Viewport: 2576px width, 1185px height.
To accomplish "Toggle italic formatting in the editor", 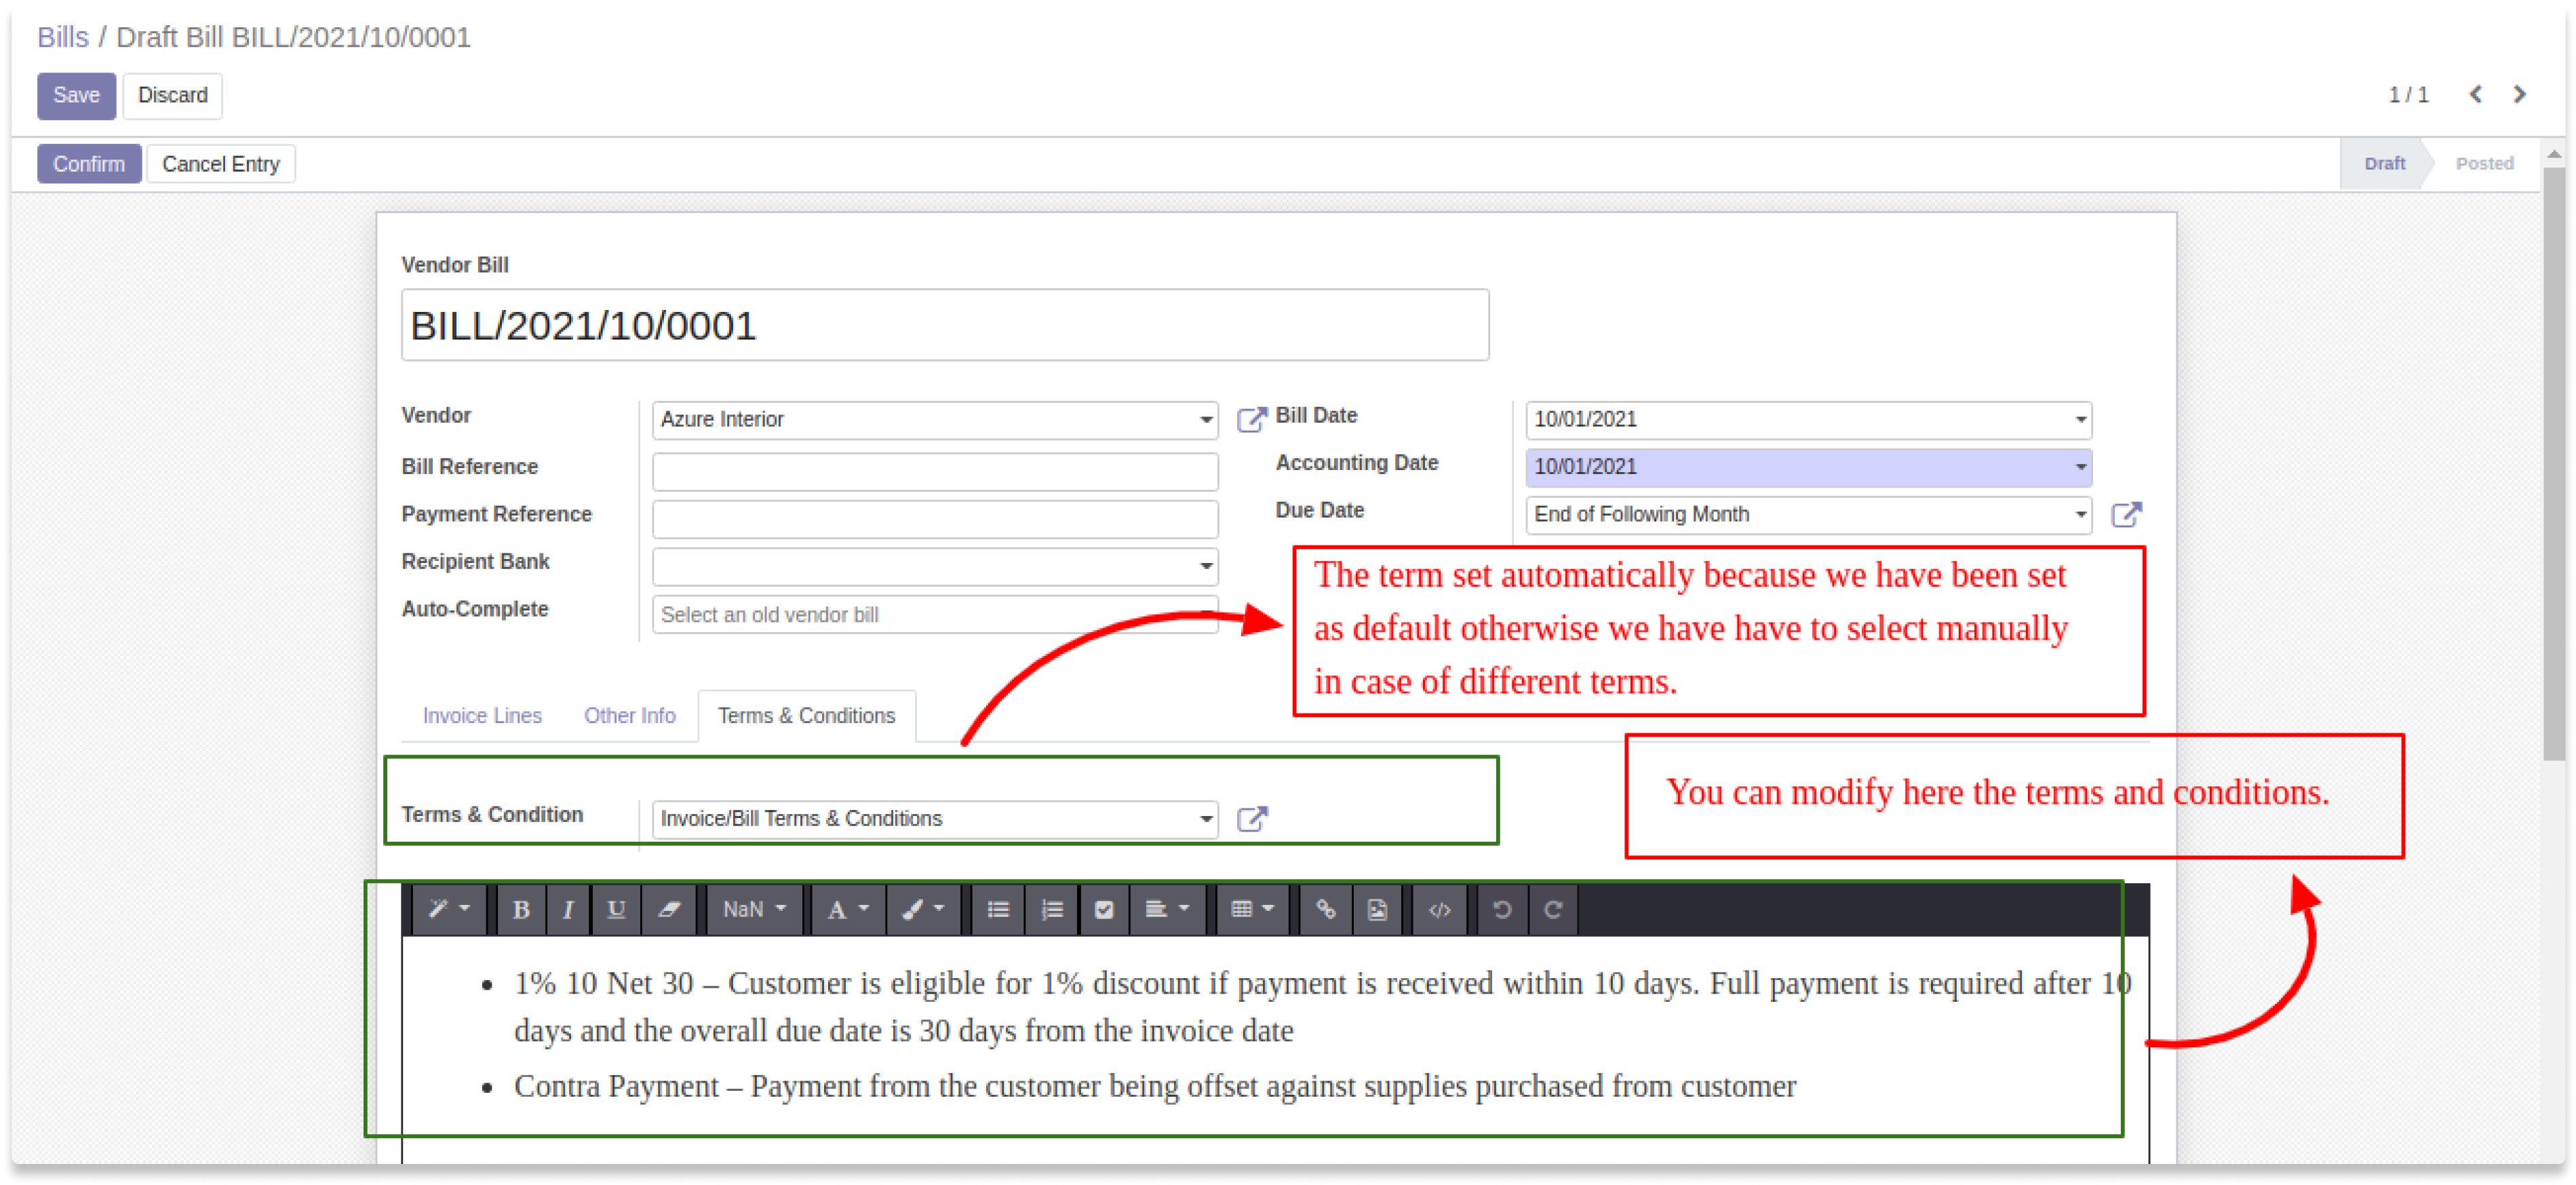I will (567, 909).
